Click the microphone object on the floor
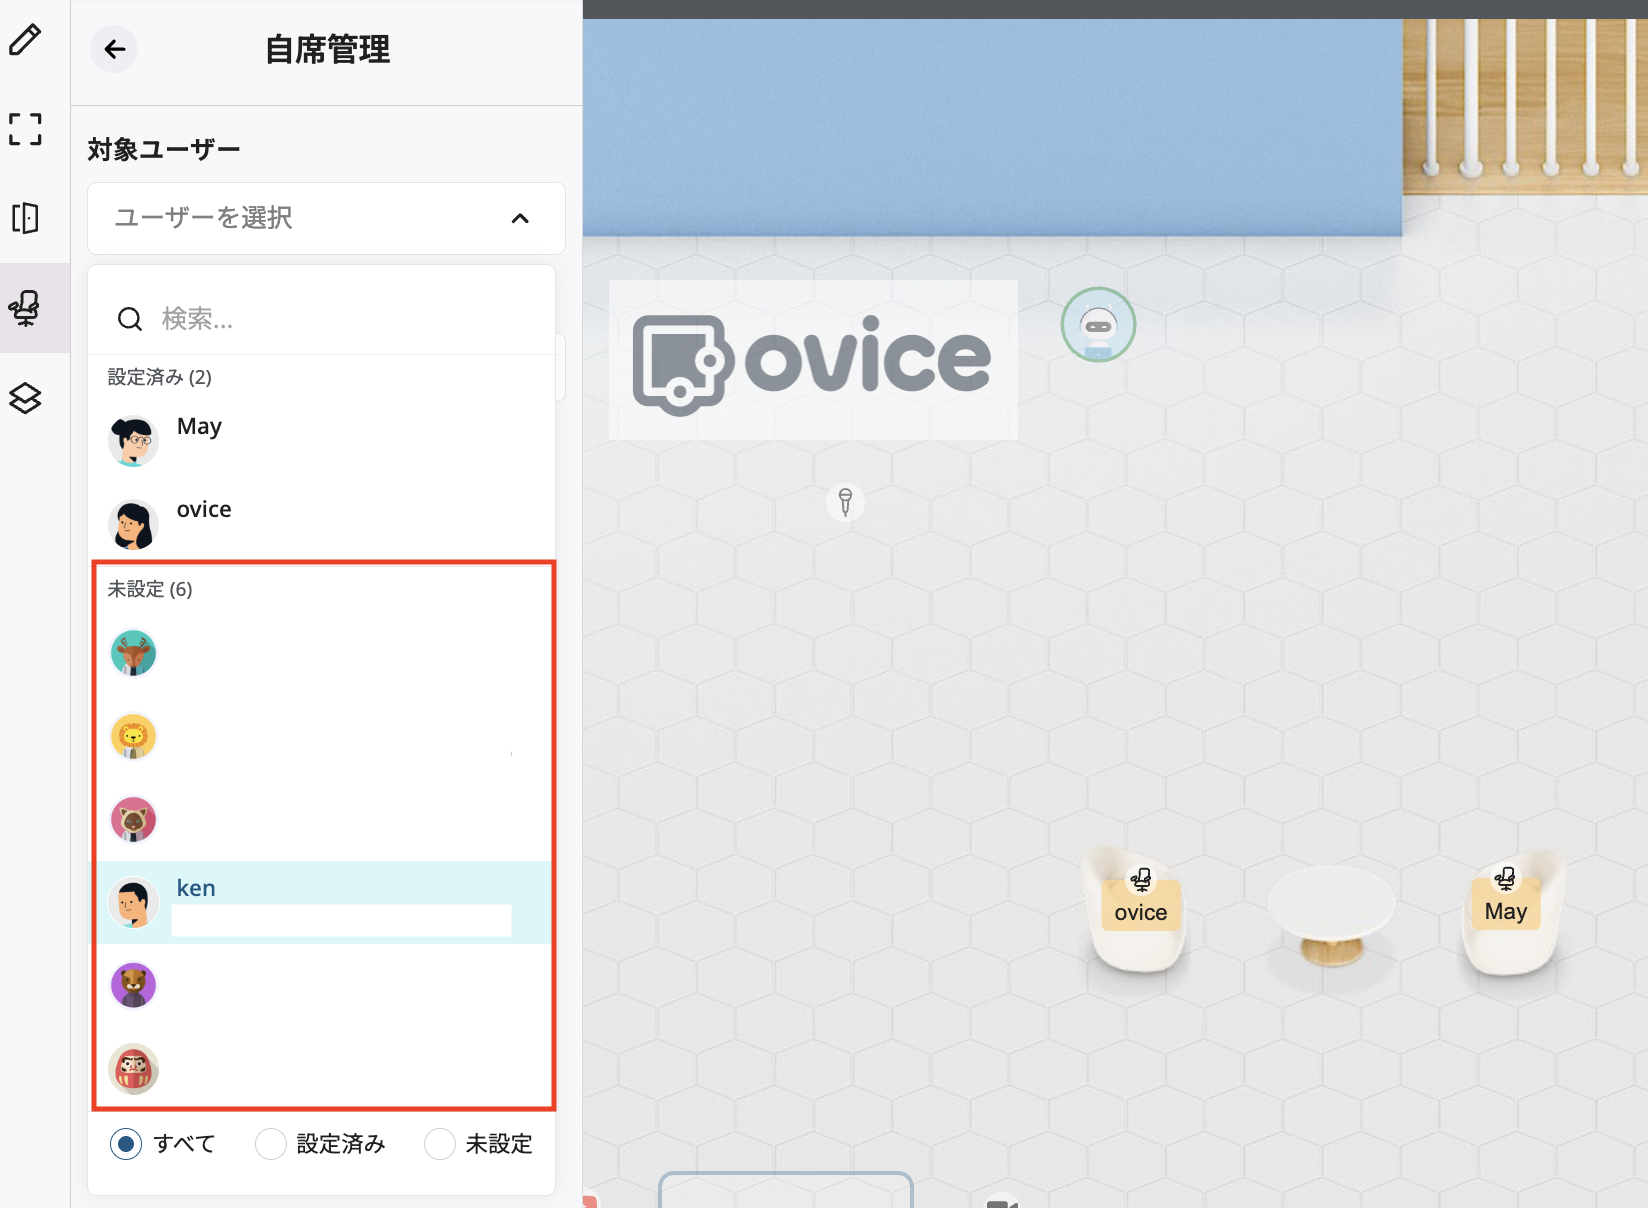Viewport: 1648px width, 1208px height. pyautogui.click(x=845, y=501)
